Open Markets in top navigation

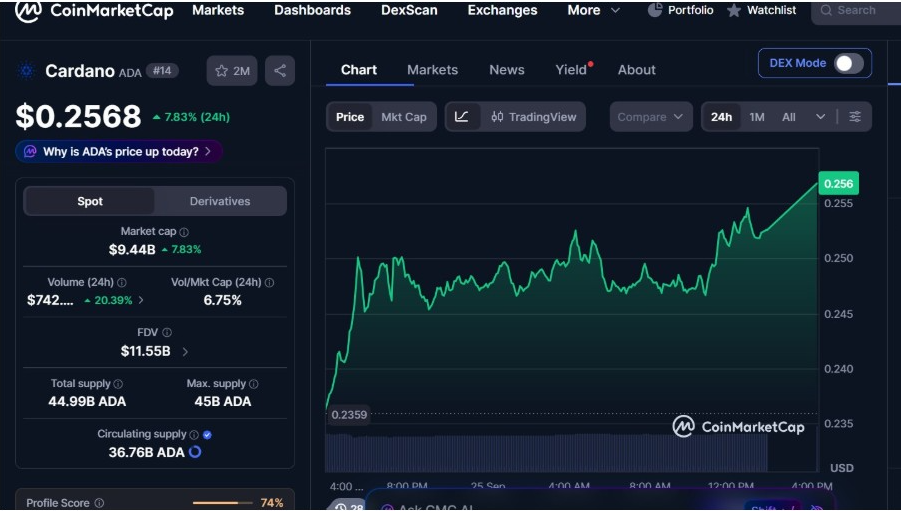(218, 10)
